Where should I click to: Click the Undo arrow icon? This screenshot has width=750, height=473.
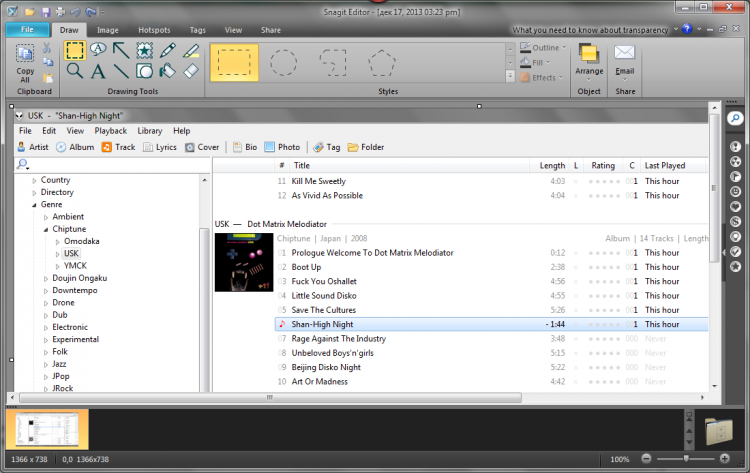(76, 11)
